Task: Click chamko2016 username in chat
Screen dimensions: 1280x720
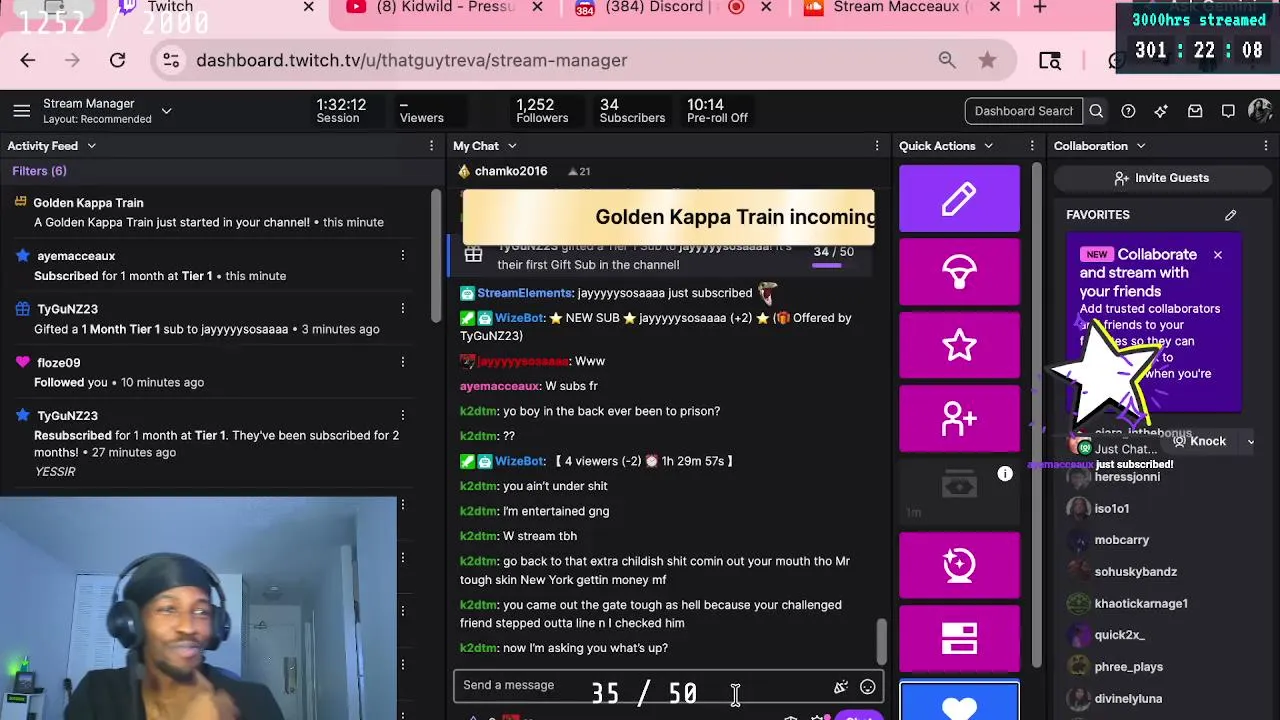Action: 511,171
